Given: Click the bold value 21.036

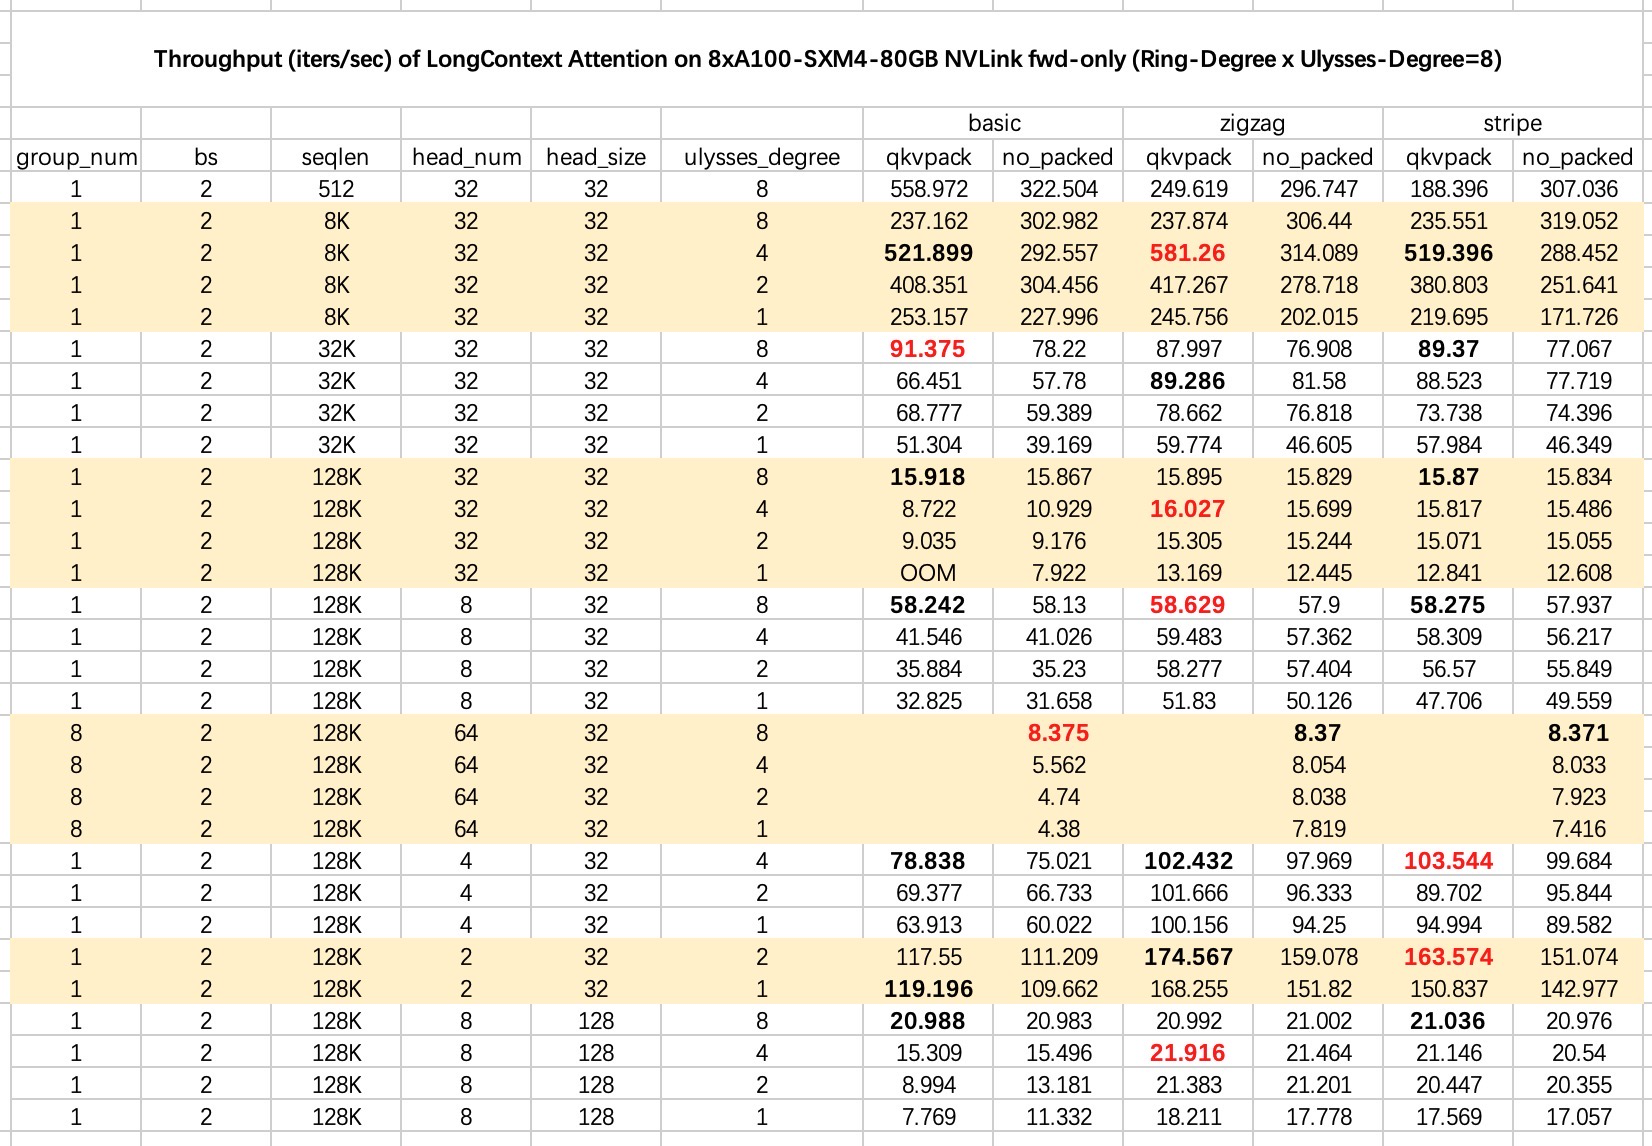Looking at the screenshot, I should point(1448,1021).
